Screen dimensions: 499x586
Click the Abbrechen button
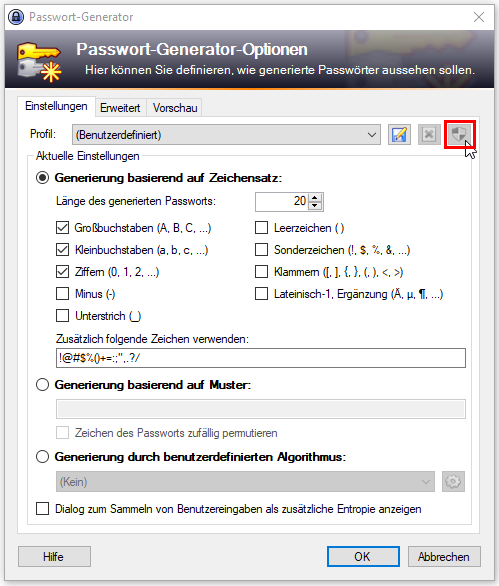[x=444, y=556]
